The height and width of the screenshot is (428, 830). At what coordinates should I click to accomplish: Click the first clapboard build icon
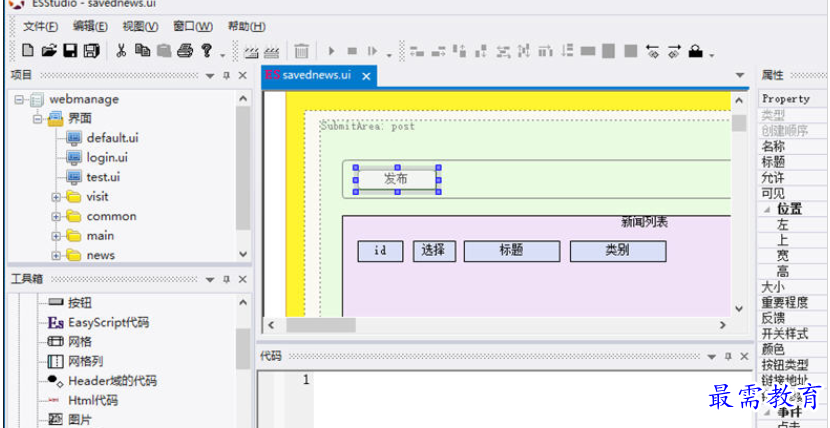250,52
